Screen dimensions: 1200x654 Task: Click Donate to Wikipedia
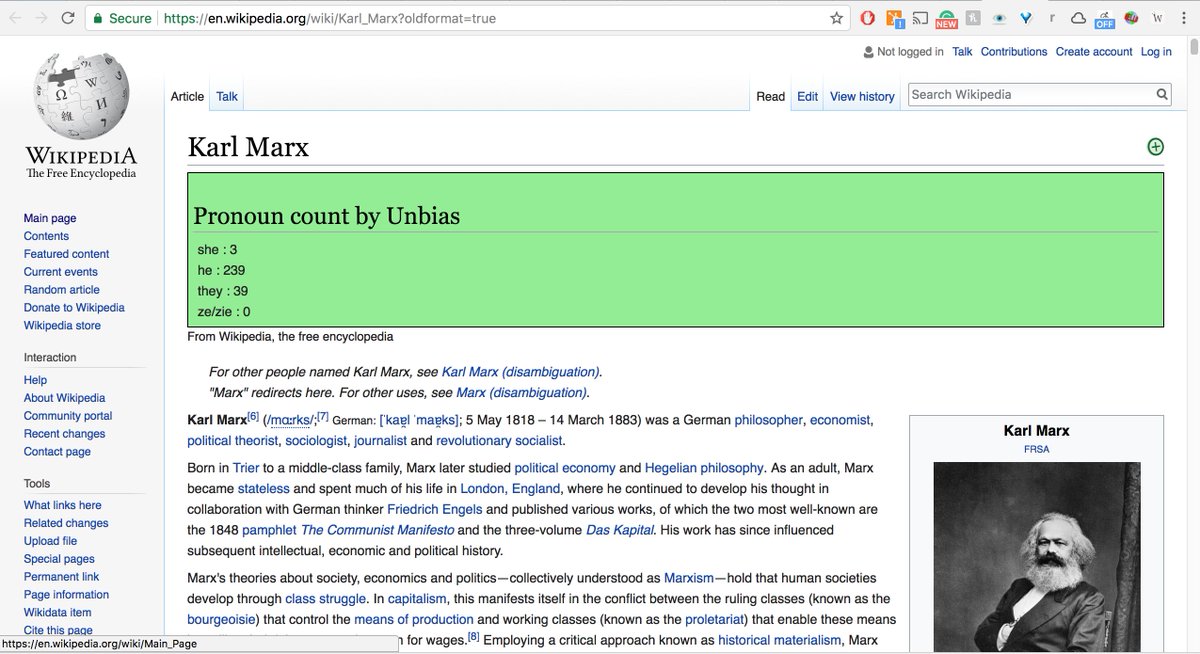[74, 308]
